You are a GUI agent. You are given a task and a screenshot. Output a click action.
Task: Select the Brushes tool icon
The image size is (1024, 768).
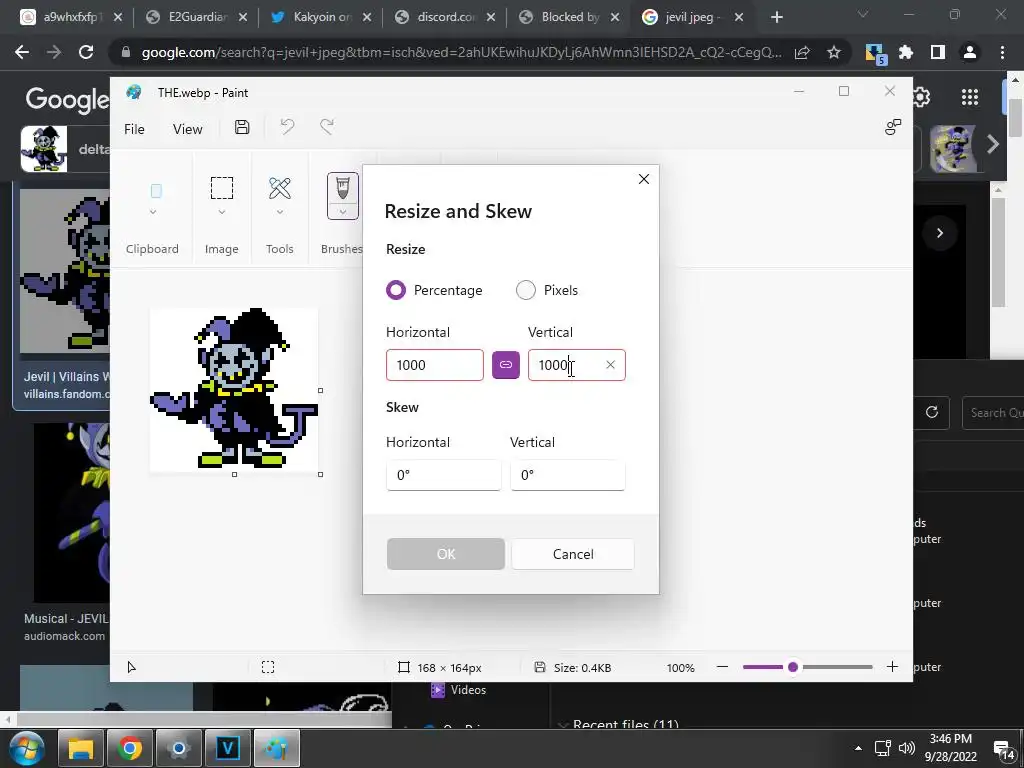pos(343,189)
